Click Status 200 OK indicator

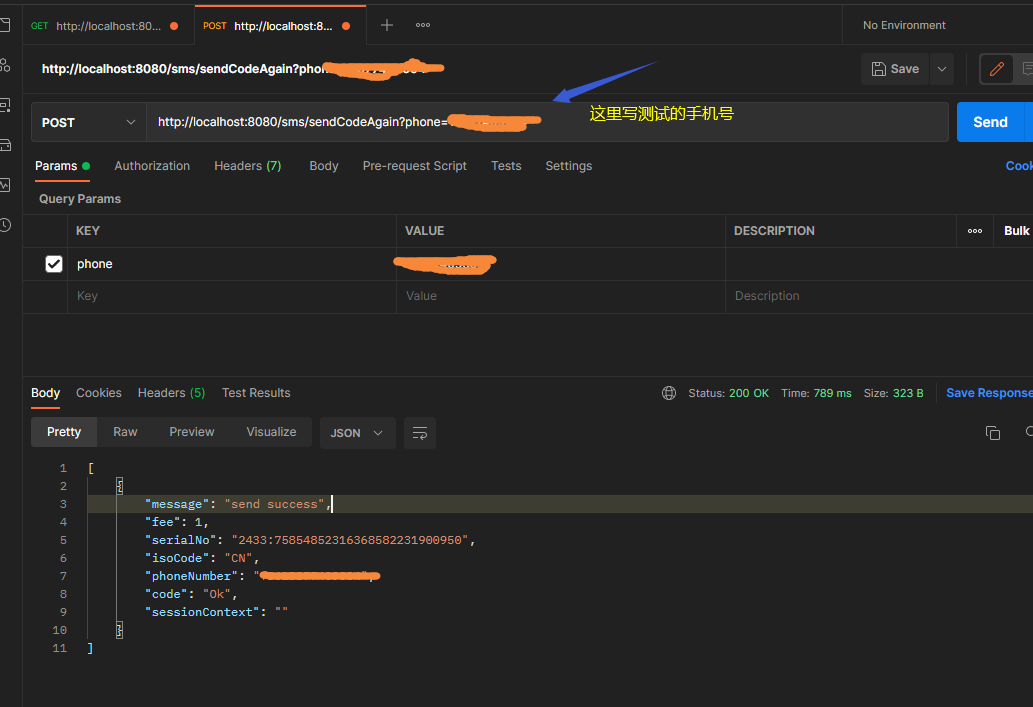(729, 393)
